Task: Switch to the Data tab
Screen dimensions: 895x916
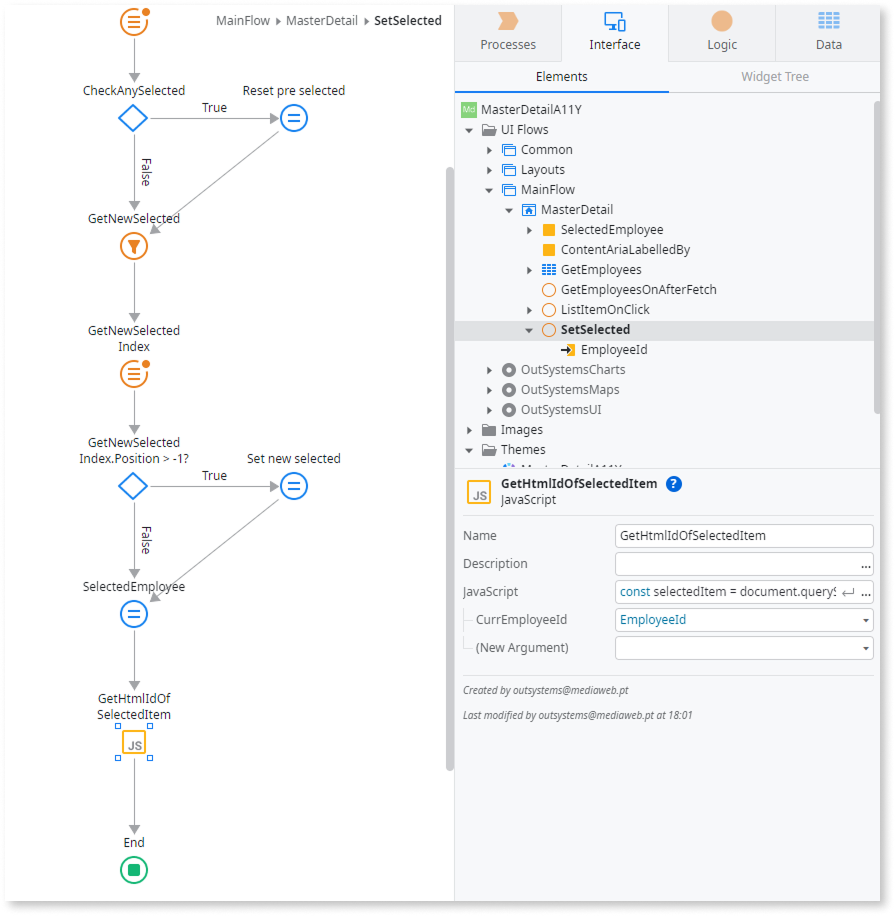Action: pyautogui.click(x=828, y=33)
